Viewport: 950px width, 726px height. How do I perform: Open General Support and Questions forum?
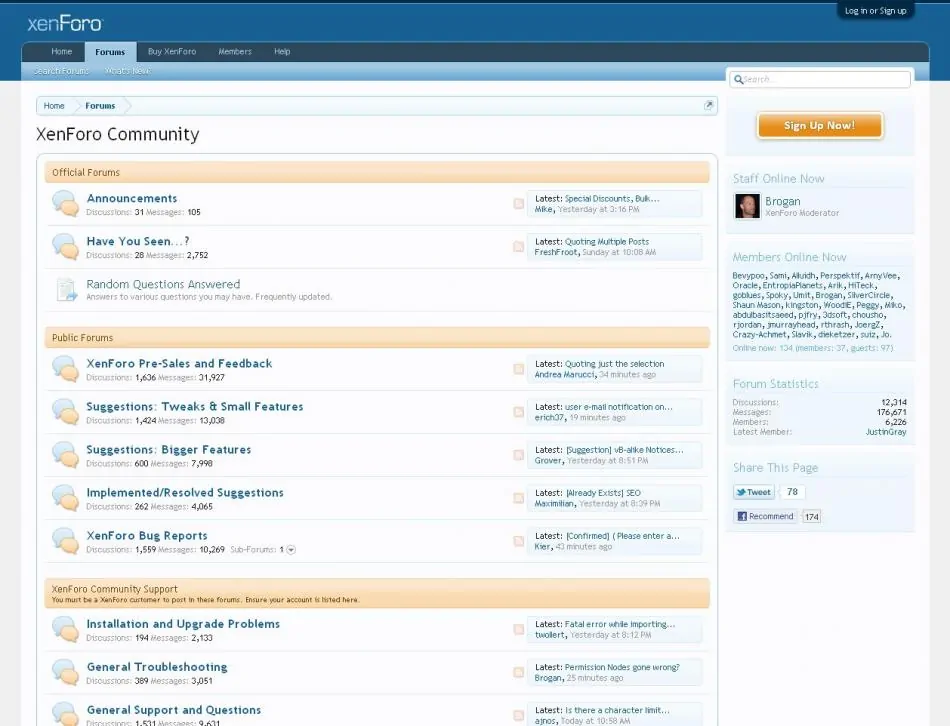coord(174,710)
